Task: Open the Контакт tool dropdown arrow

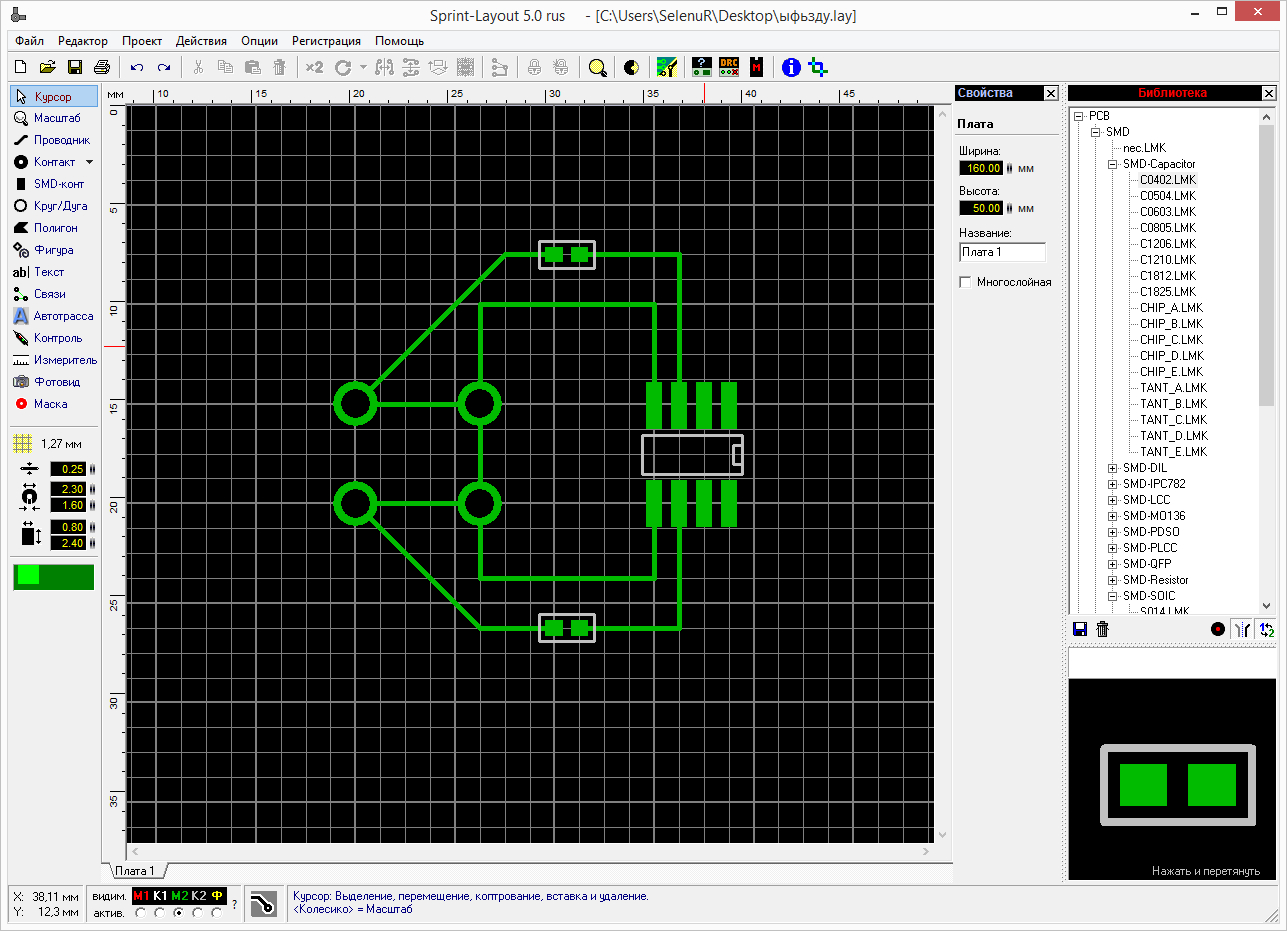Action: pyautogui.click(x=88, y=162)
